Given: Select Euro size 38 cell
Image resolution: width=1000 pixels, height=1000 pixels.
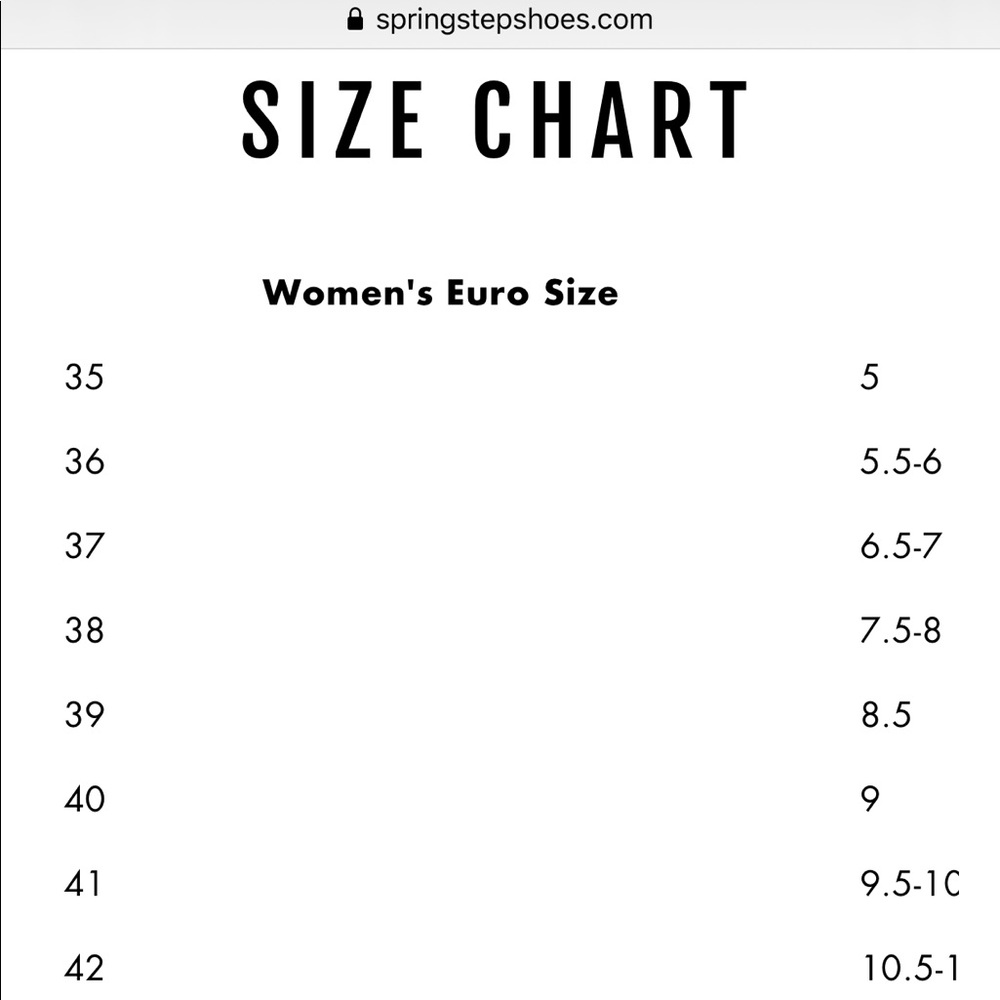Looking at the screenshot, I should (84, 631).
